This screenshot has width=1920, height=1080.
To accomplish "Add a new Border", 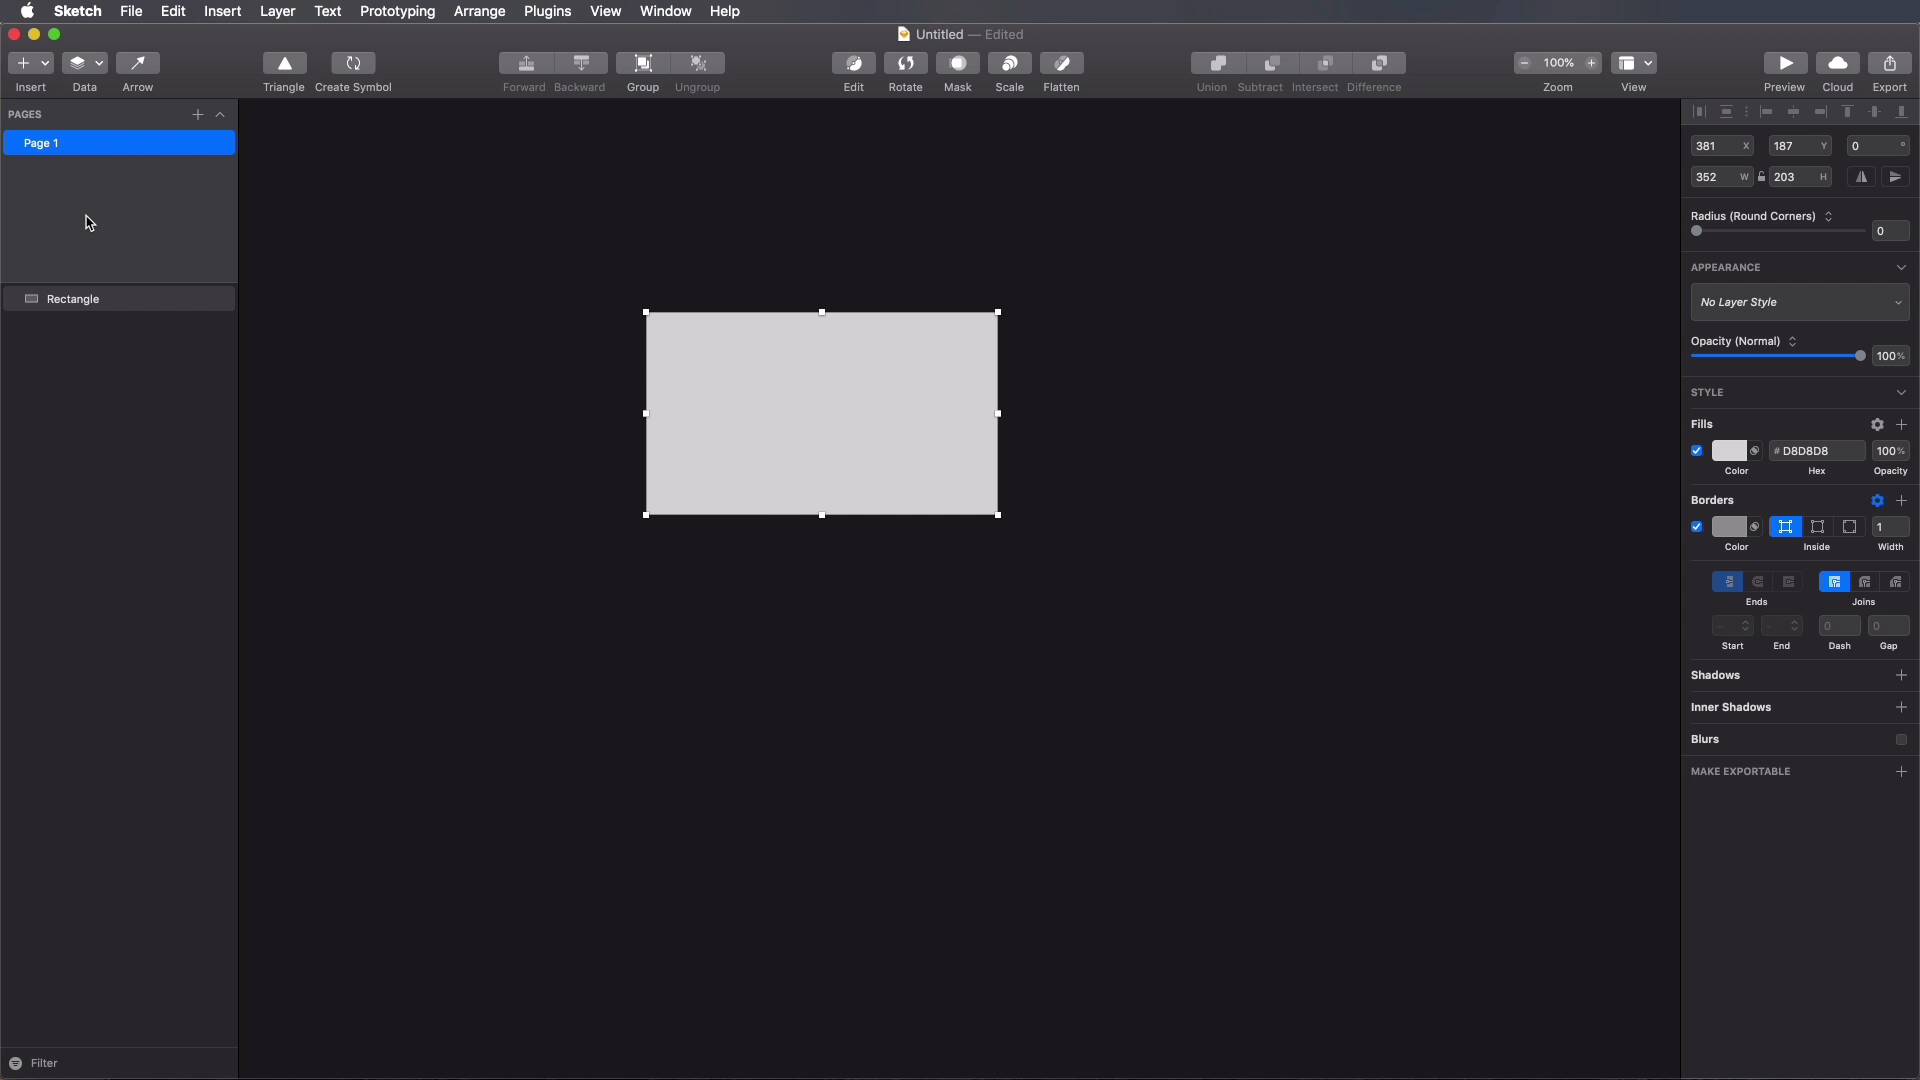I will [1901, 501].
